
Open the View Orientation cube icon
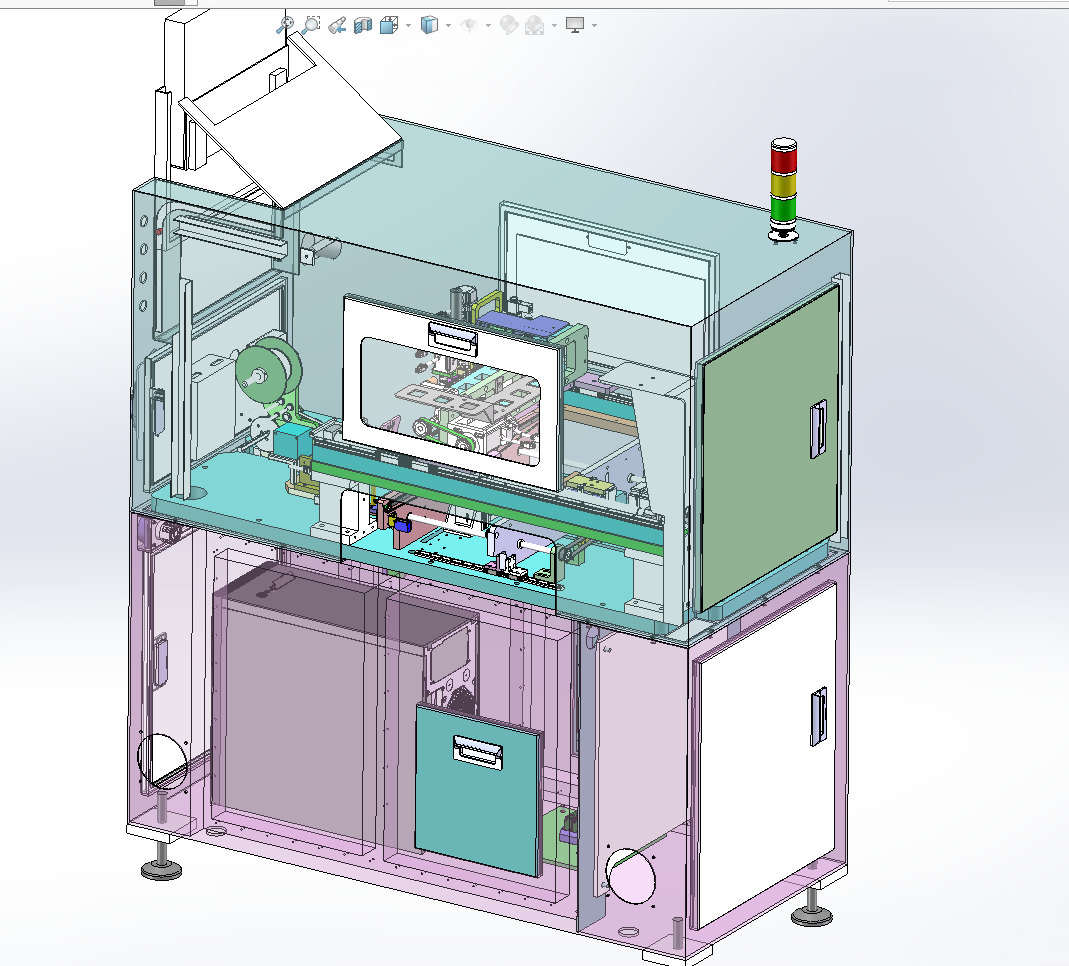[389, 25]
